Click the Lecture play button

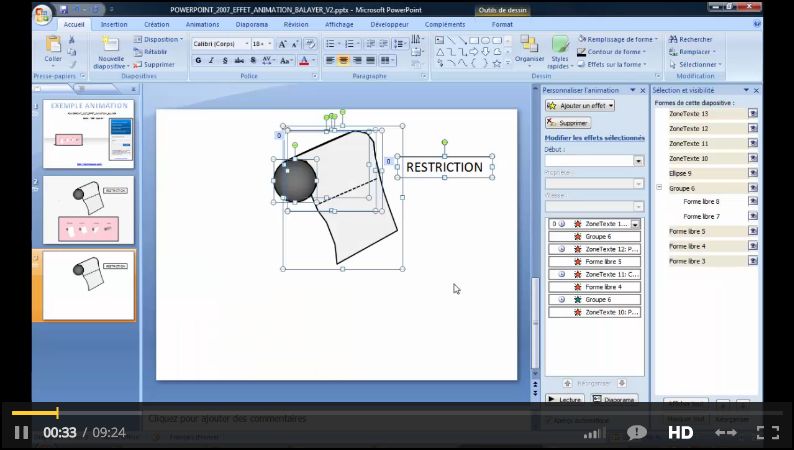[565, 399]
